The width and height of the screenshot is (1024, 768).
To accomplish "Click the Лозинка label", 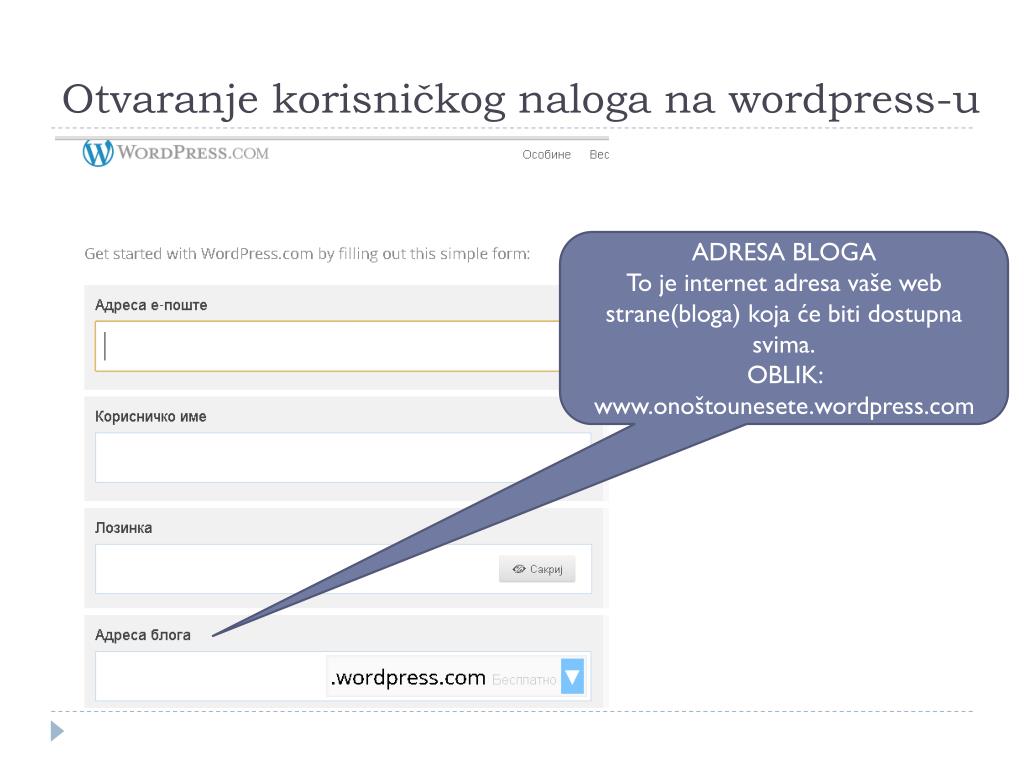I will pyautogui.click(x=123, y=528).
